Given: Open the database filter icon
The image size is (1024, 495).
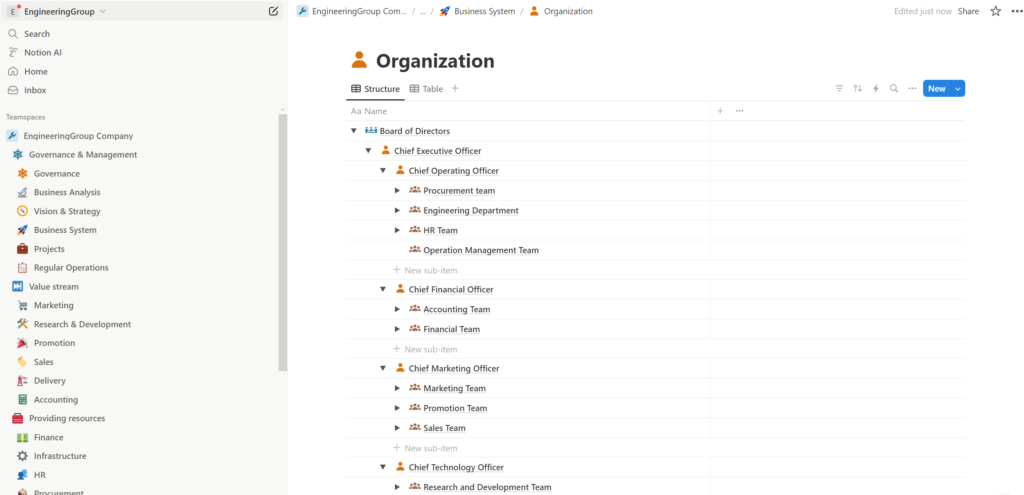Looking at the screenshot, I should click(839, 89).
